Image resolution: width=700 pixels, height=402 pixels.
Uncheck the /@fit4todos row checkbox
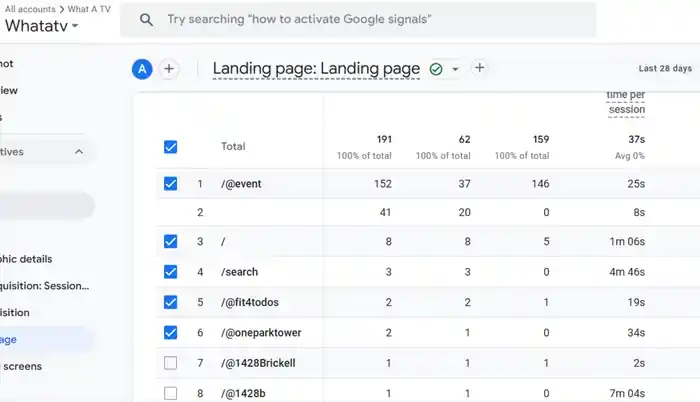171,302
